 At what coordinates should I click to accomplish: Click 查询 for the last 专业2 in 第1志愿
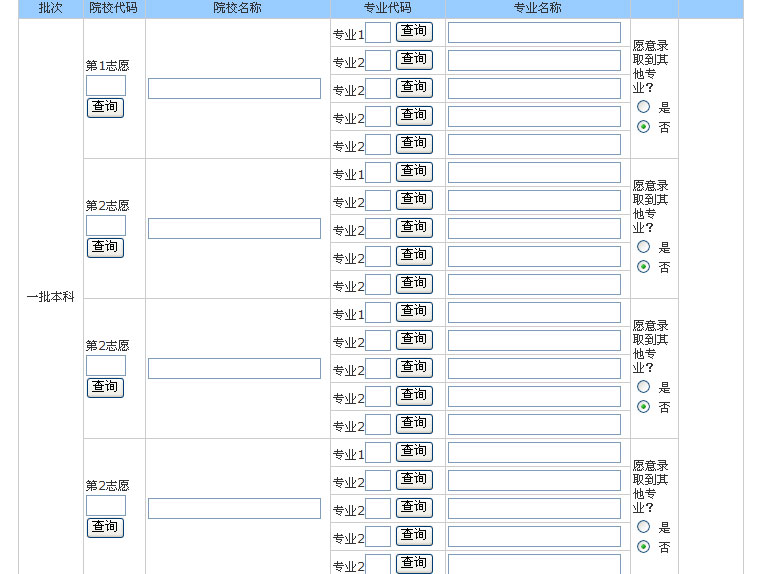(414, 144)
